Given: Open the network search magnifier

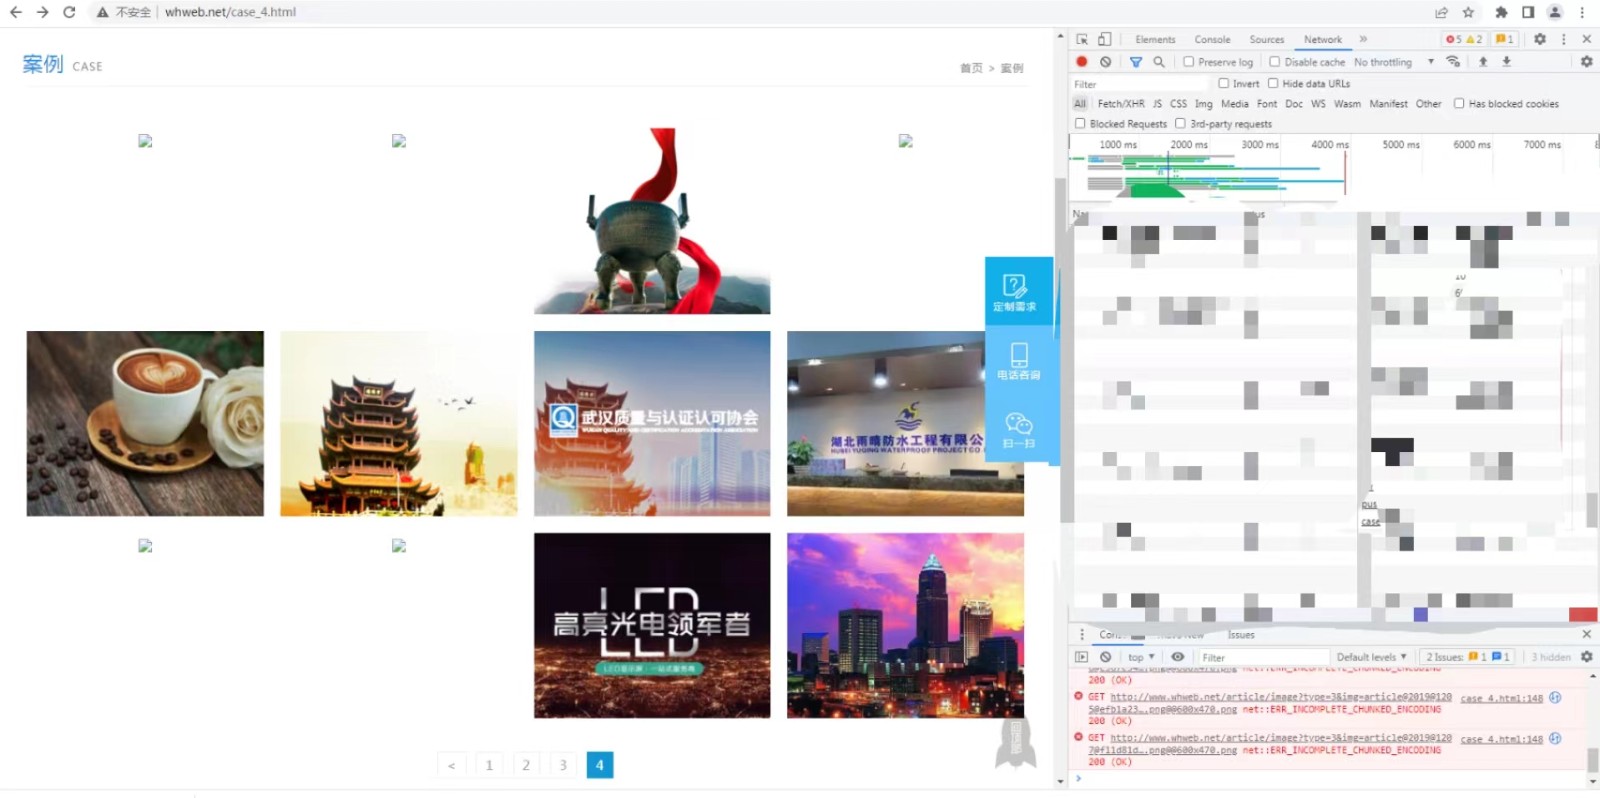Looking at the screenshot, I should 1159,62.
